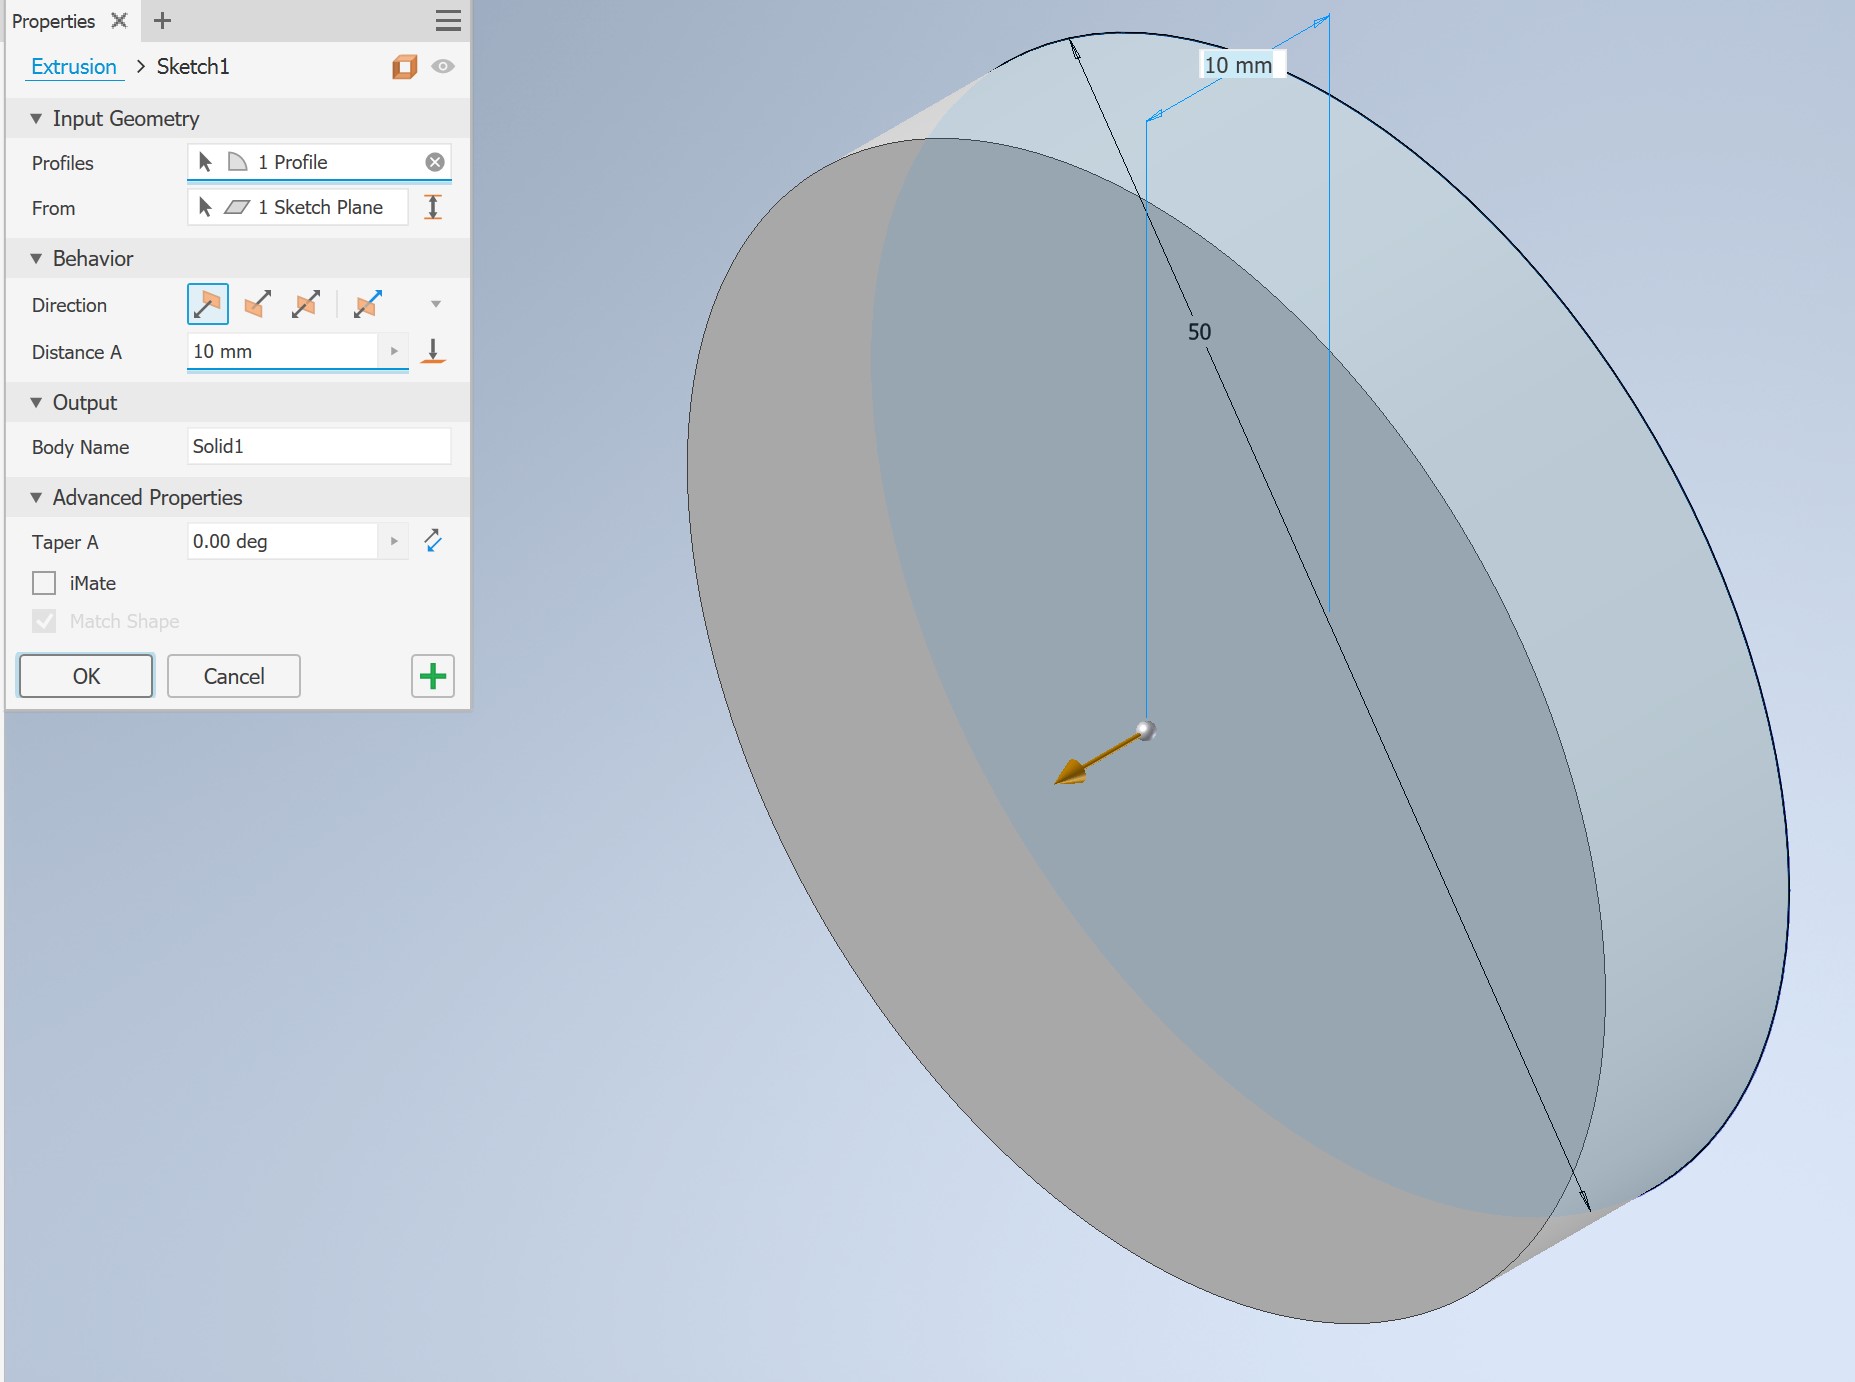The image size is (1855, 1382).
Task: Click the 10 mm dimension box in viewport
Action: [1240, 65]
